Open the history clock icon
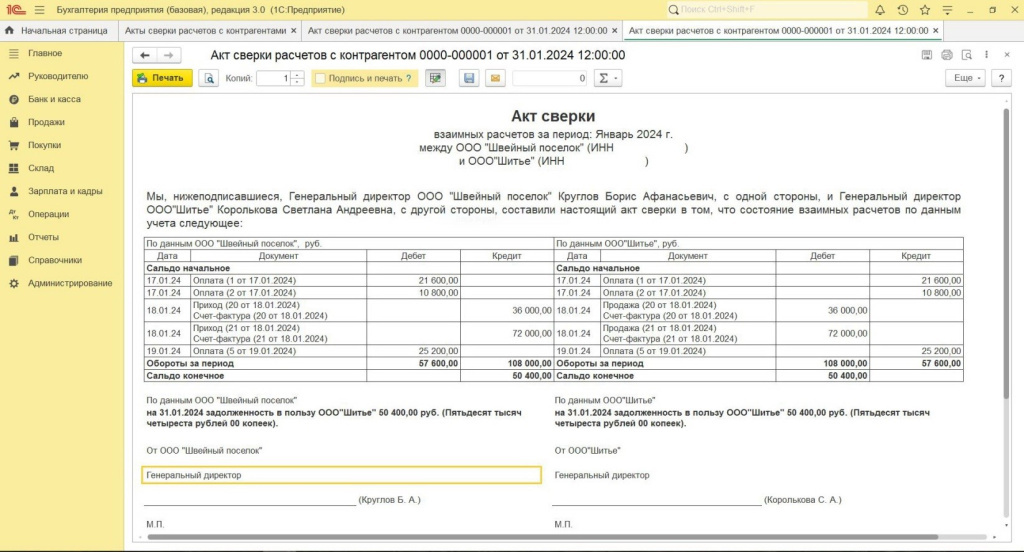The width and height of the screenshot is (1024, 552). tap(902, 9)
